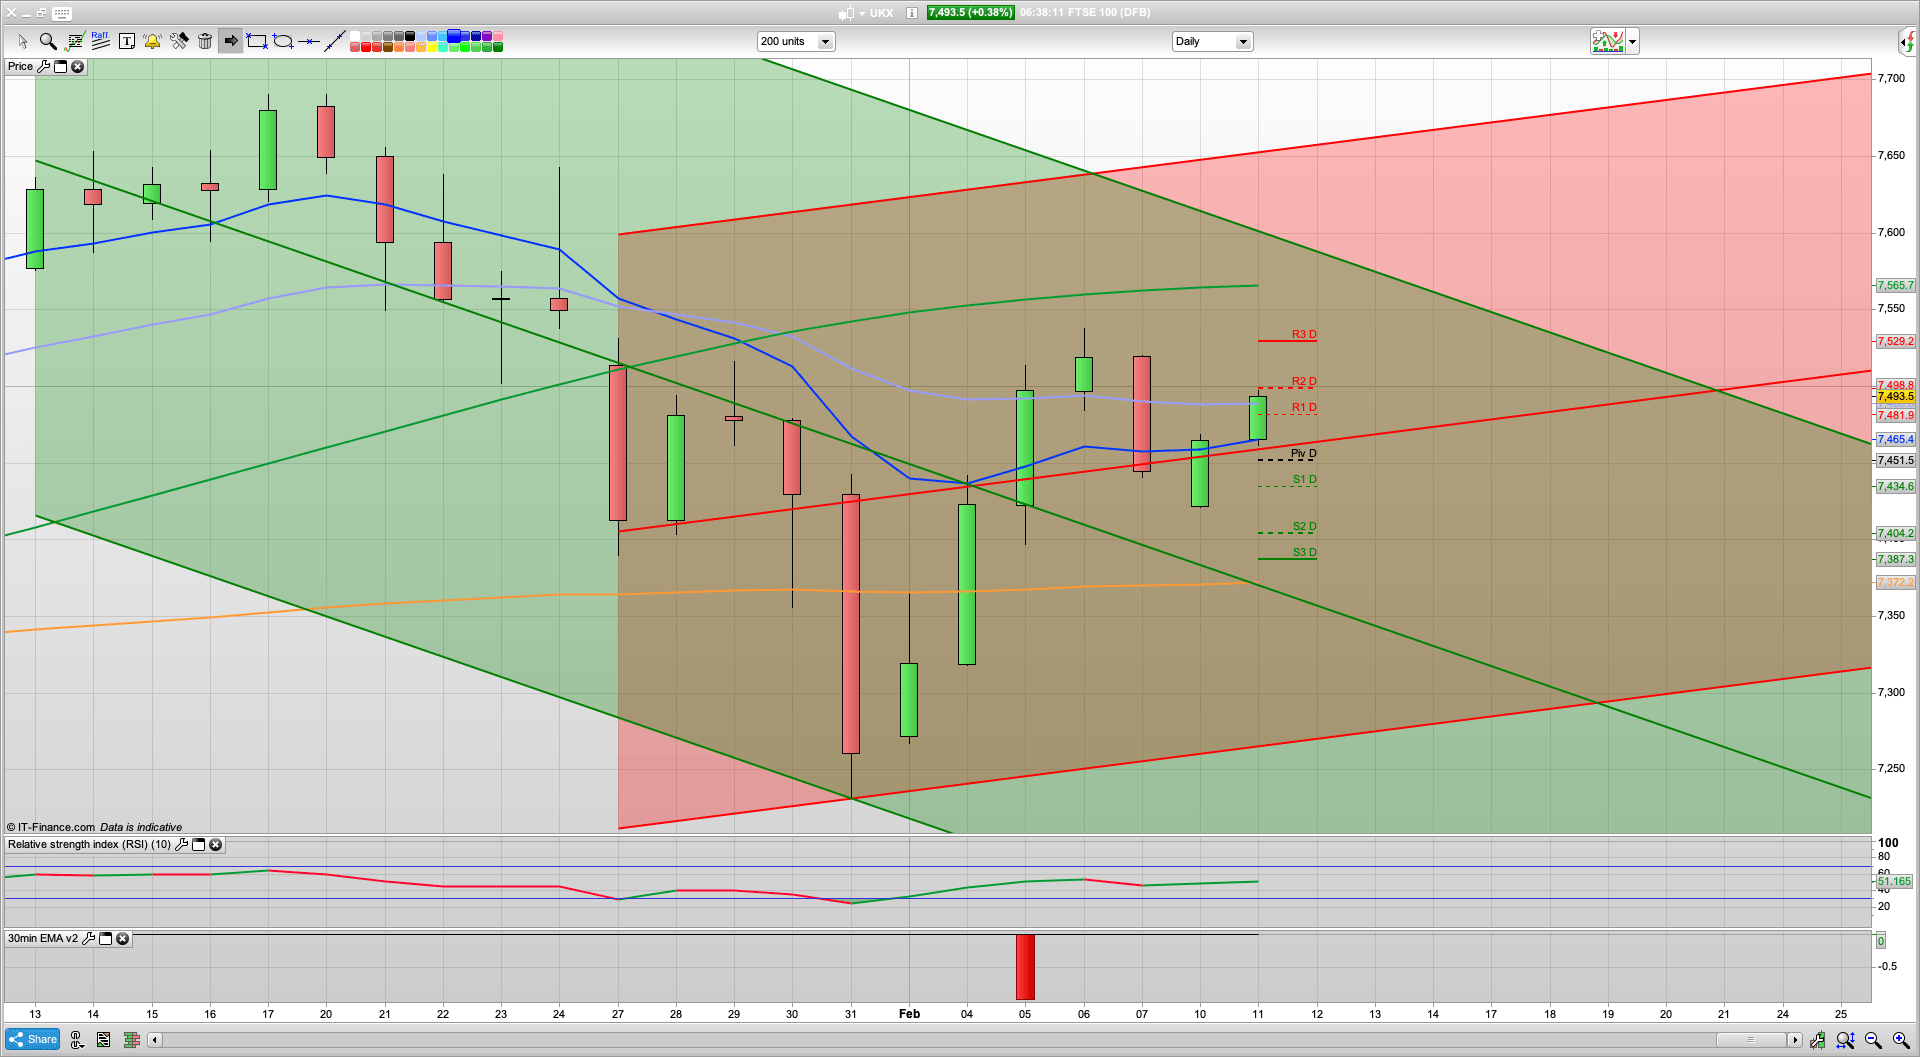Image resolution: width=1920 pixels, height=1057 pixels.
Task: Select the text annotation tool
Action: [127, 41]
